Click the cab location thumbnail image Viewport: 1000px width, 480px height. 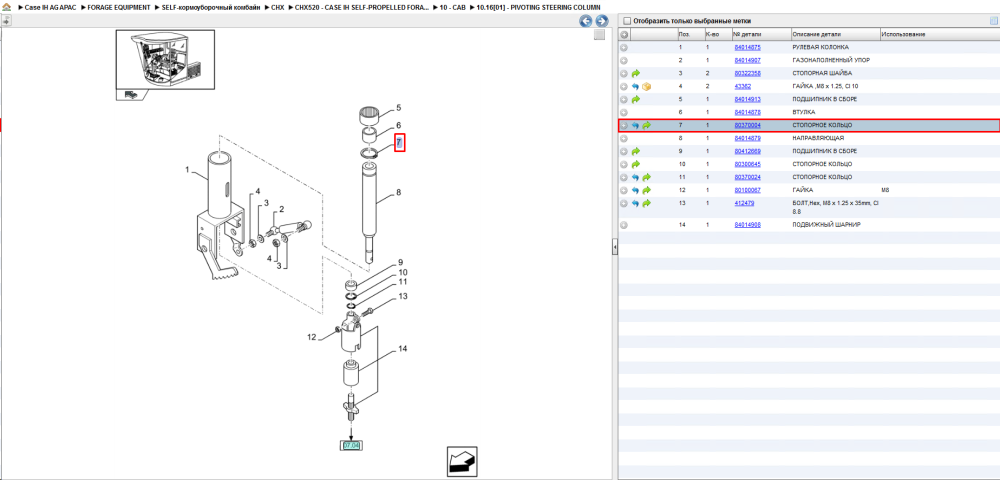(x=165, y=59)
